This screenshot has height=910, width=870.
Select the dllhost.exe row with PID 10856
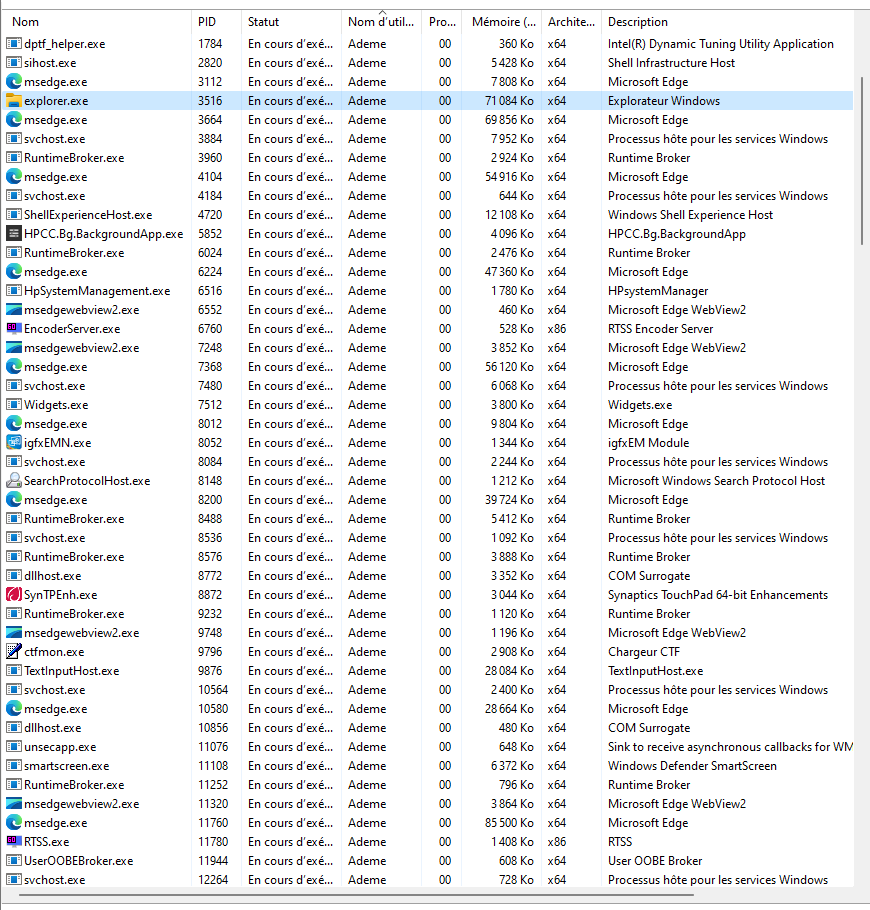428,728
